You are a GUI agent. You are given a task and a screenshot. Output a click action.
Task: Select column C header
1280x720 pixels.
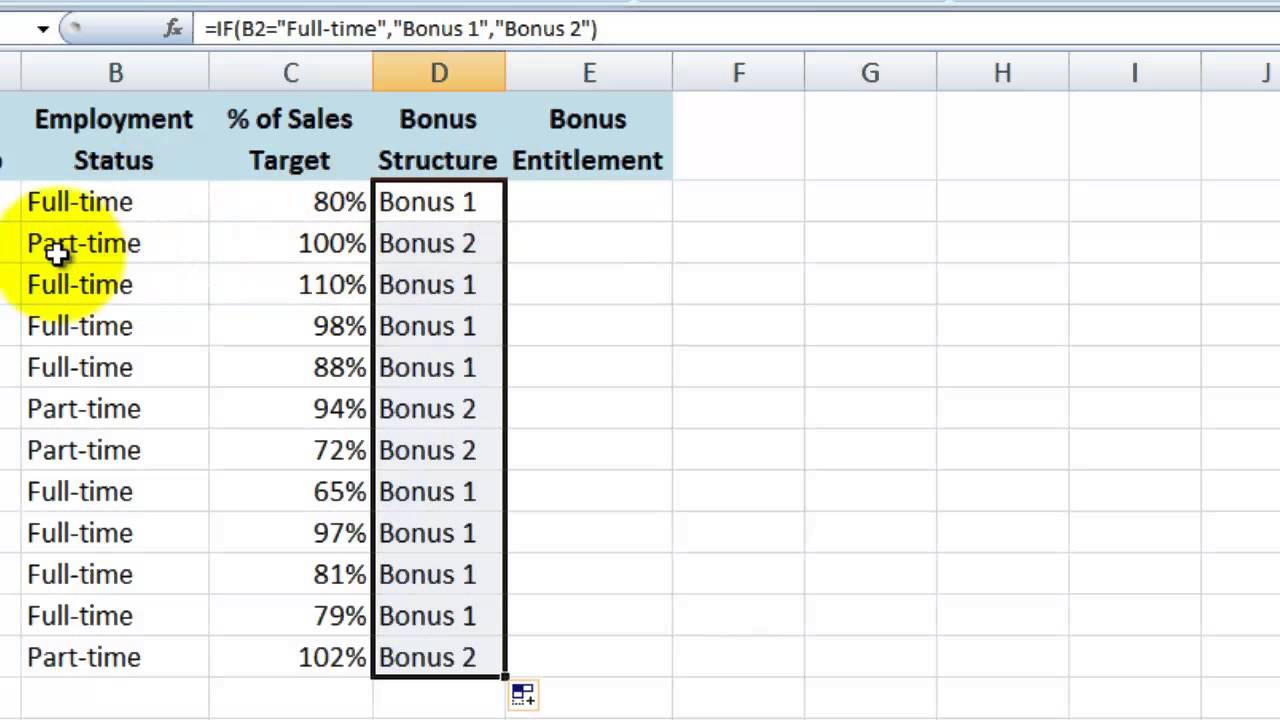coord(290,72)
